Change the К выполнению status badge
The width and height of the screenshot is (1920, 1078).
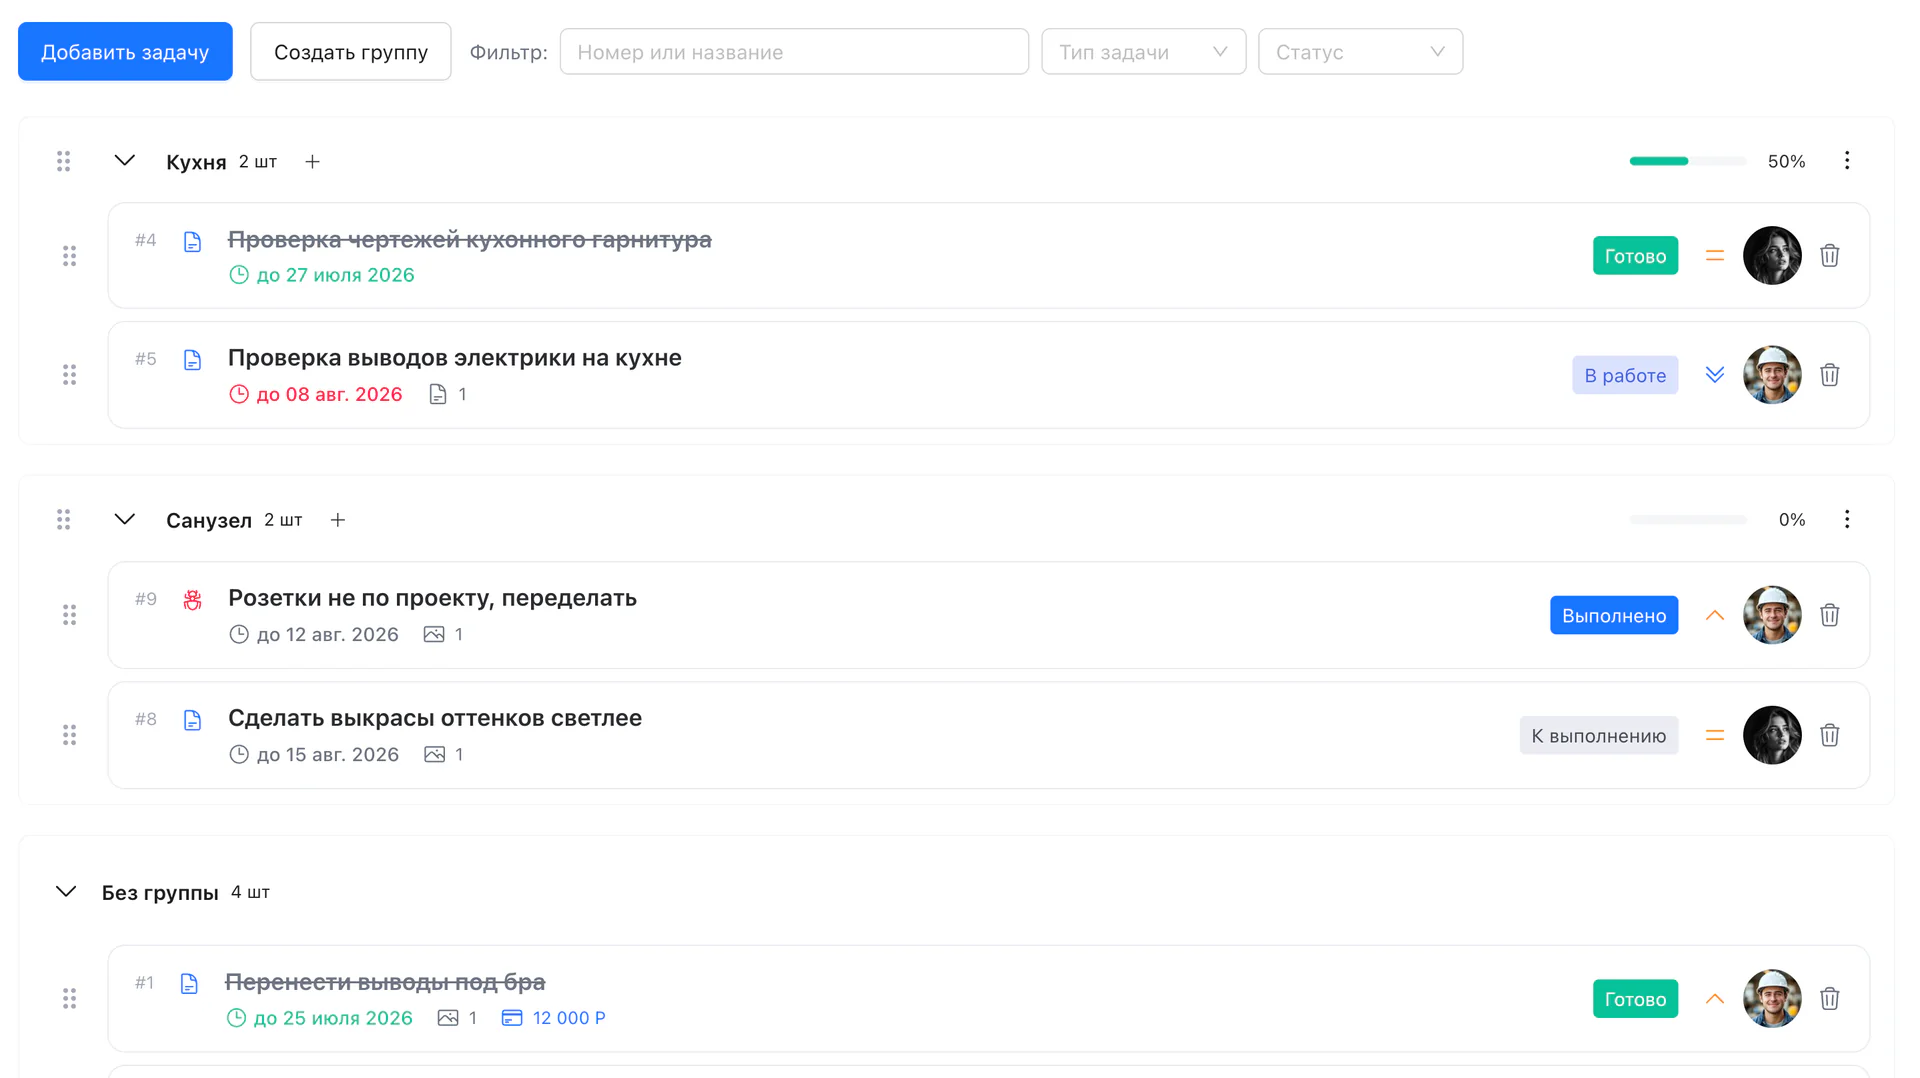(1599, 735)
